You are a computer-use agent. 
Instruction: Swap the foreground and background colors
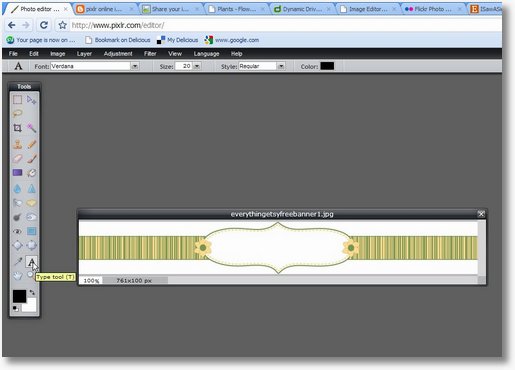pyautogui.click(x=32, y=292)
